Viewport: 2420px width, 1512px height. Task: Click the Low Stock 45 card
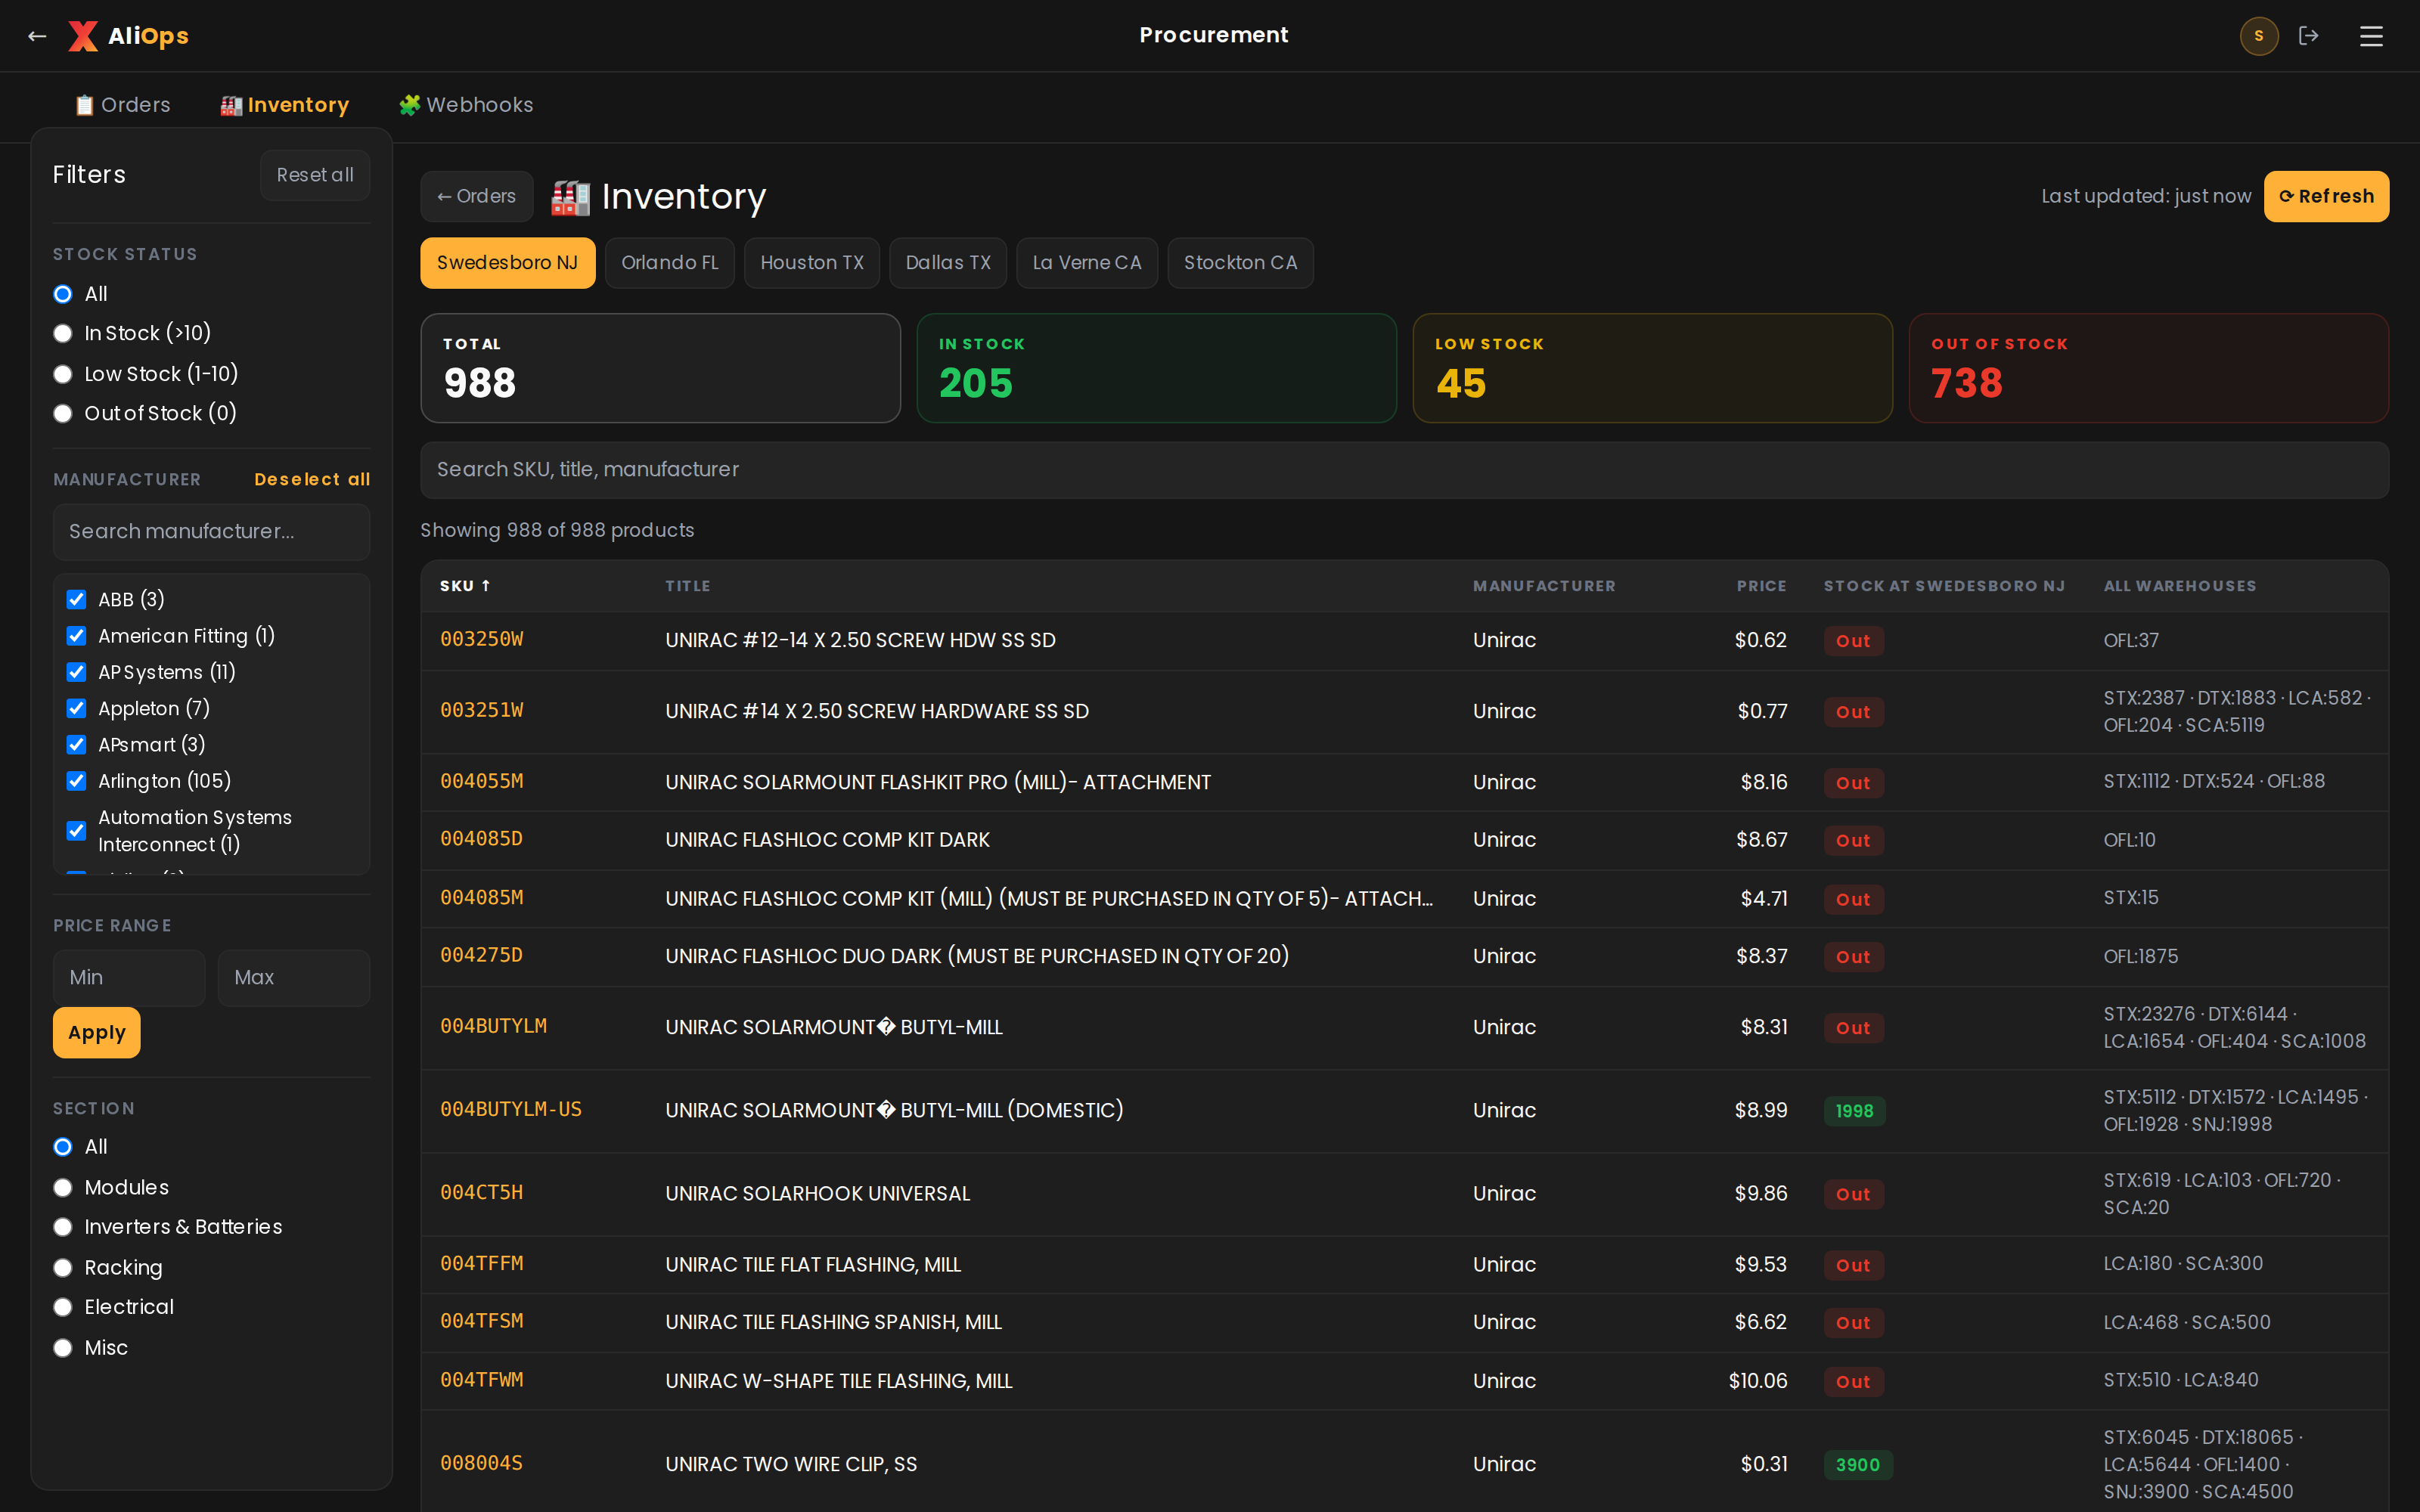tap(1652, 368)
